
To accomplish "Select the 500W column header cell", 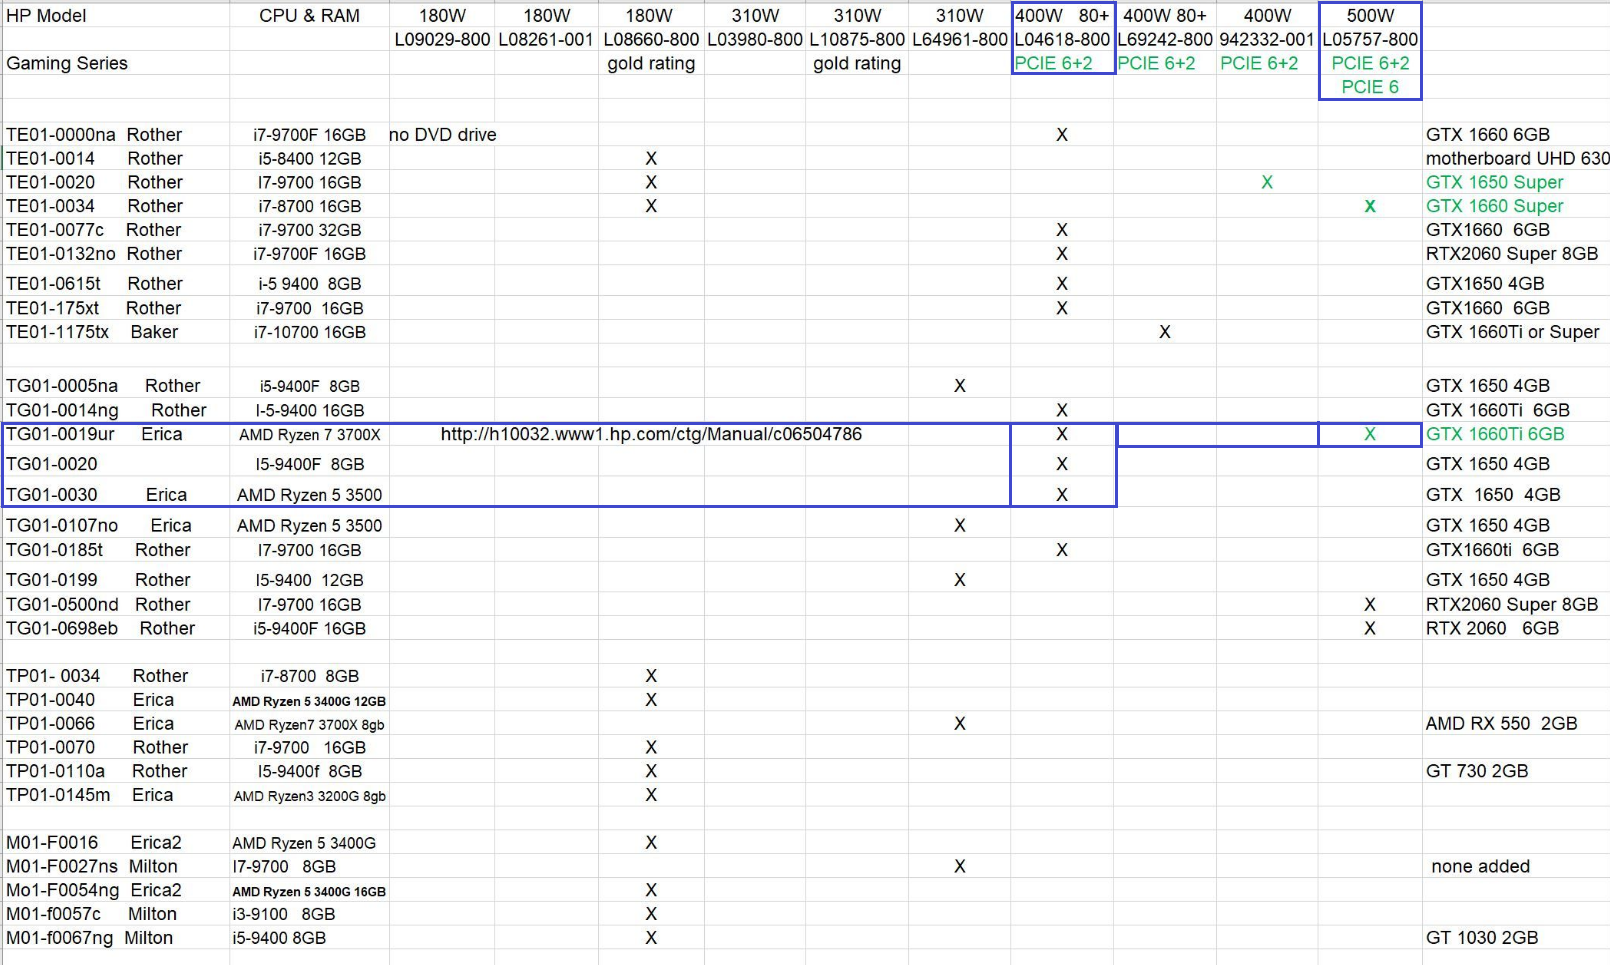I will [1369, 16].
